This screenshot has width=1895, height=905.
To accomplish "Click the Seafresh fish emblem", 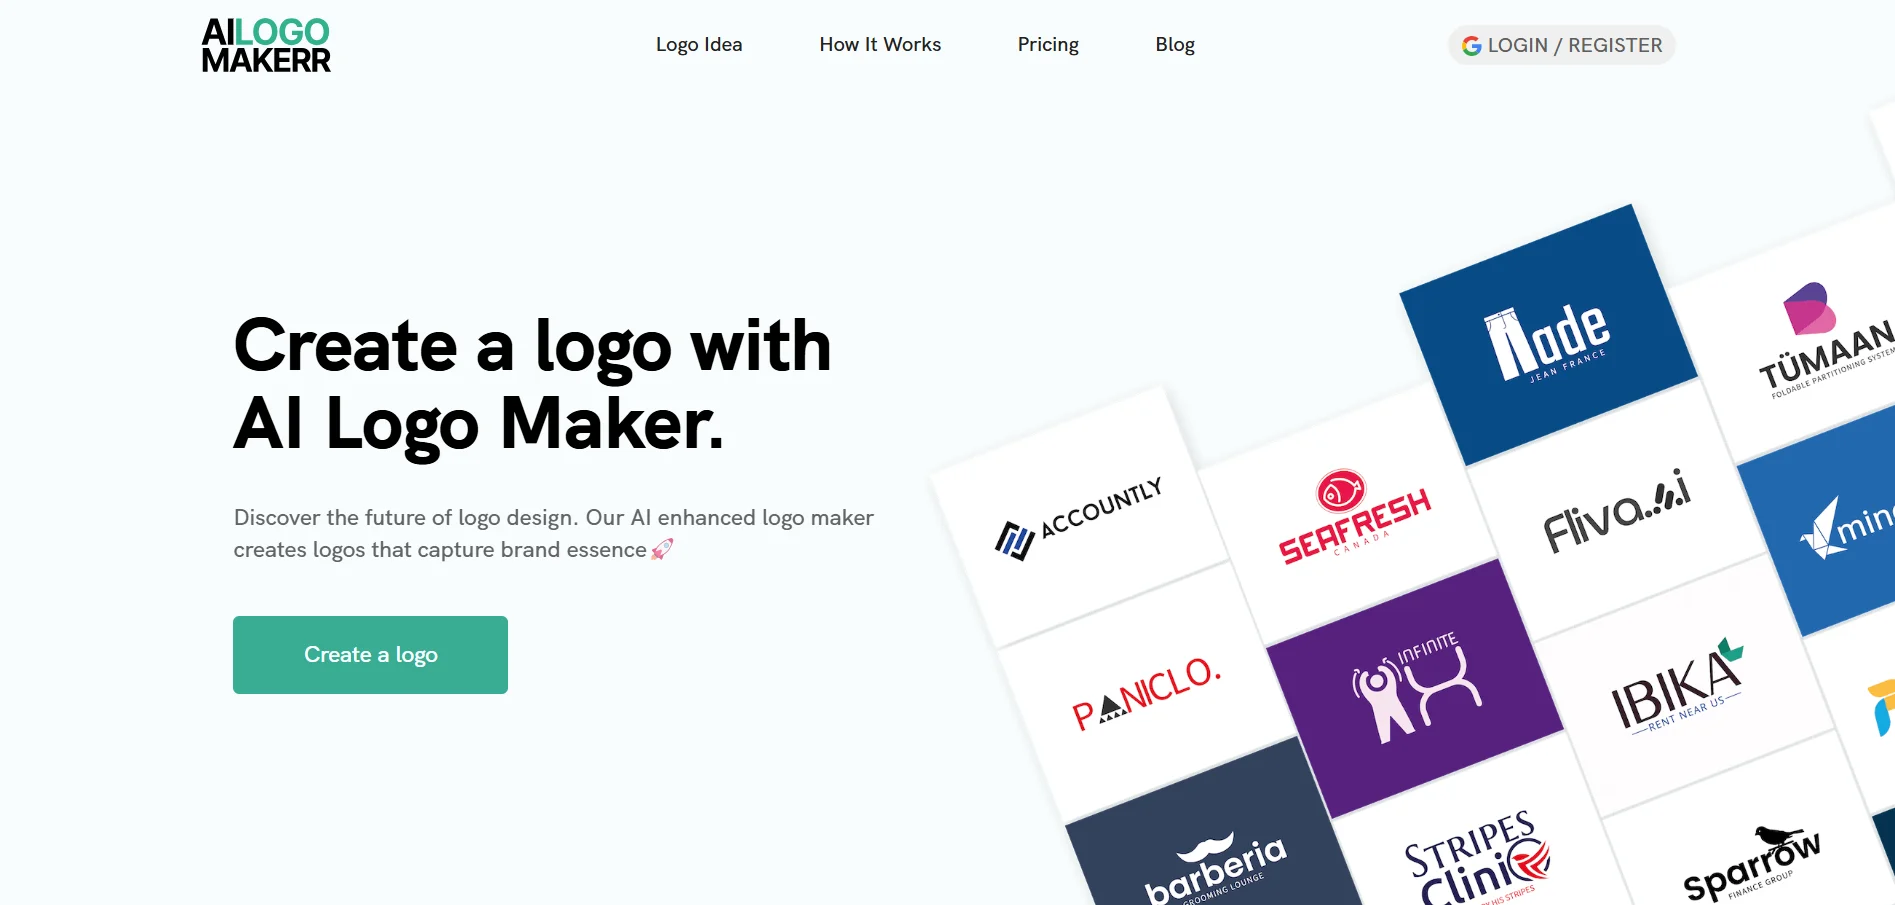I will (1341, 492).
